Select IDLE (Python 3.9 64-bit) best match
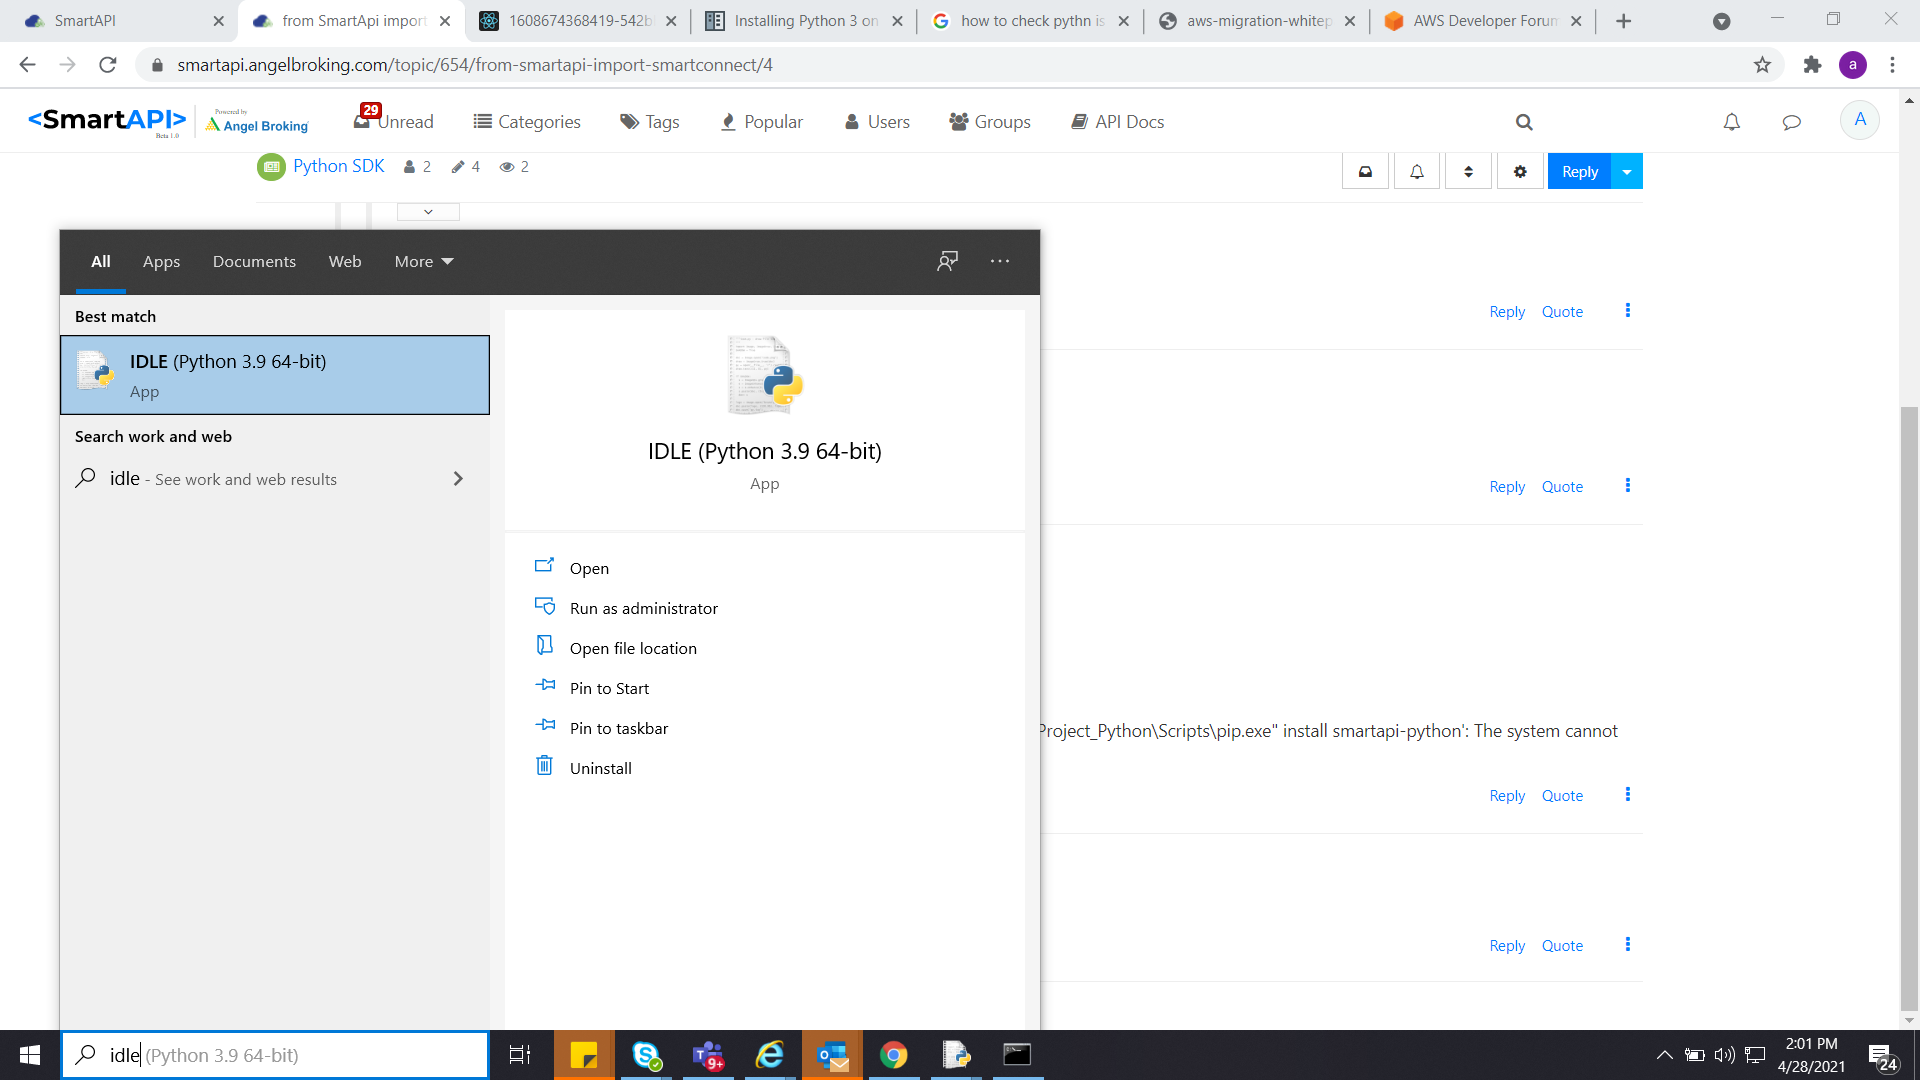Screen dimensions: 1920x1080 [275, 375]
